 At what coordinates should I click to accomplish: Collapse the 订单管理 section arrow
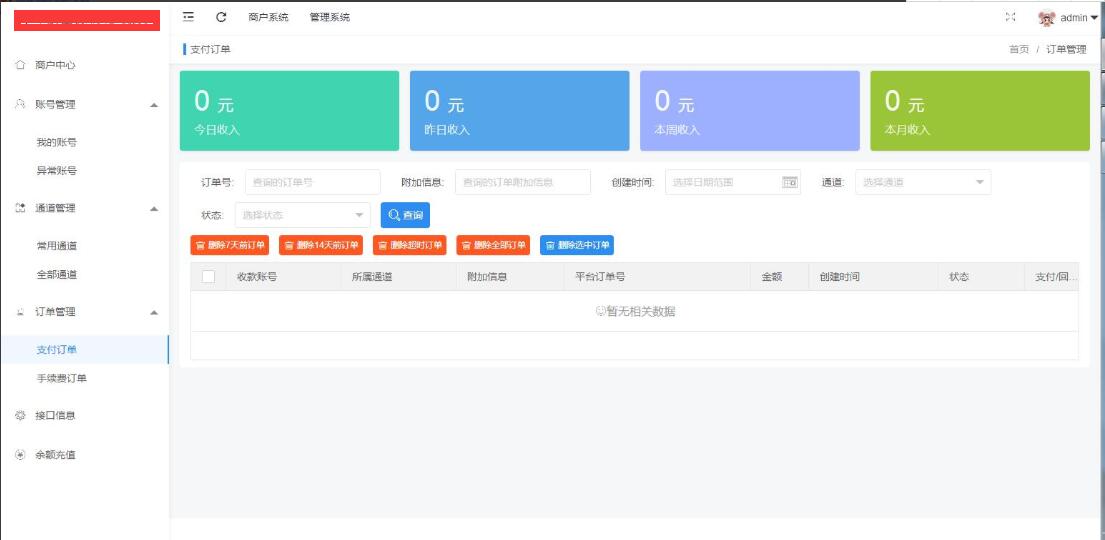click(154, 312)
